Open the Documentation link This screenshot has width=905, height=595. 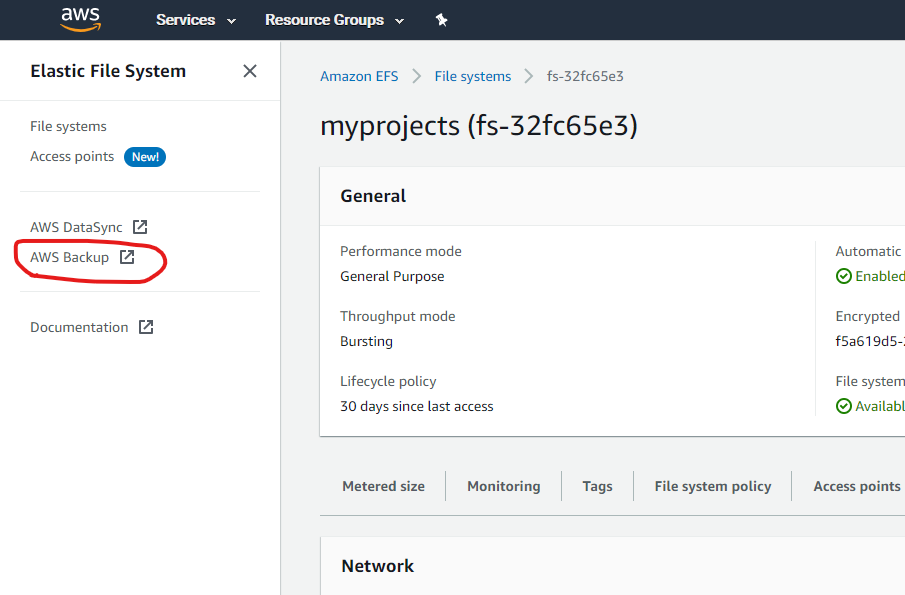[79, 327]
